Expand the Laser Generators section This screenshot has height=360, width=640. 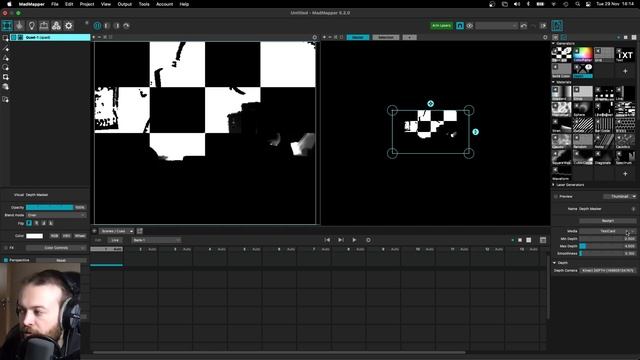(x=554, y=185)
